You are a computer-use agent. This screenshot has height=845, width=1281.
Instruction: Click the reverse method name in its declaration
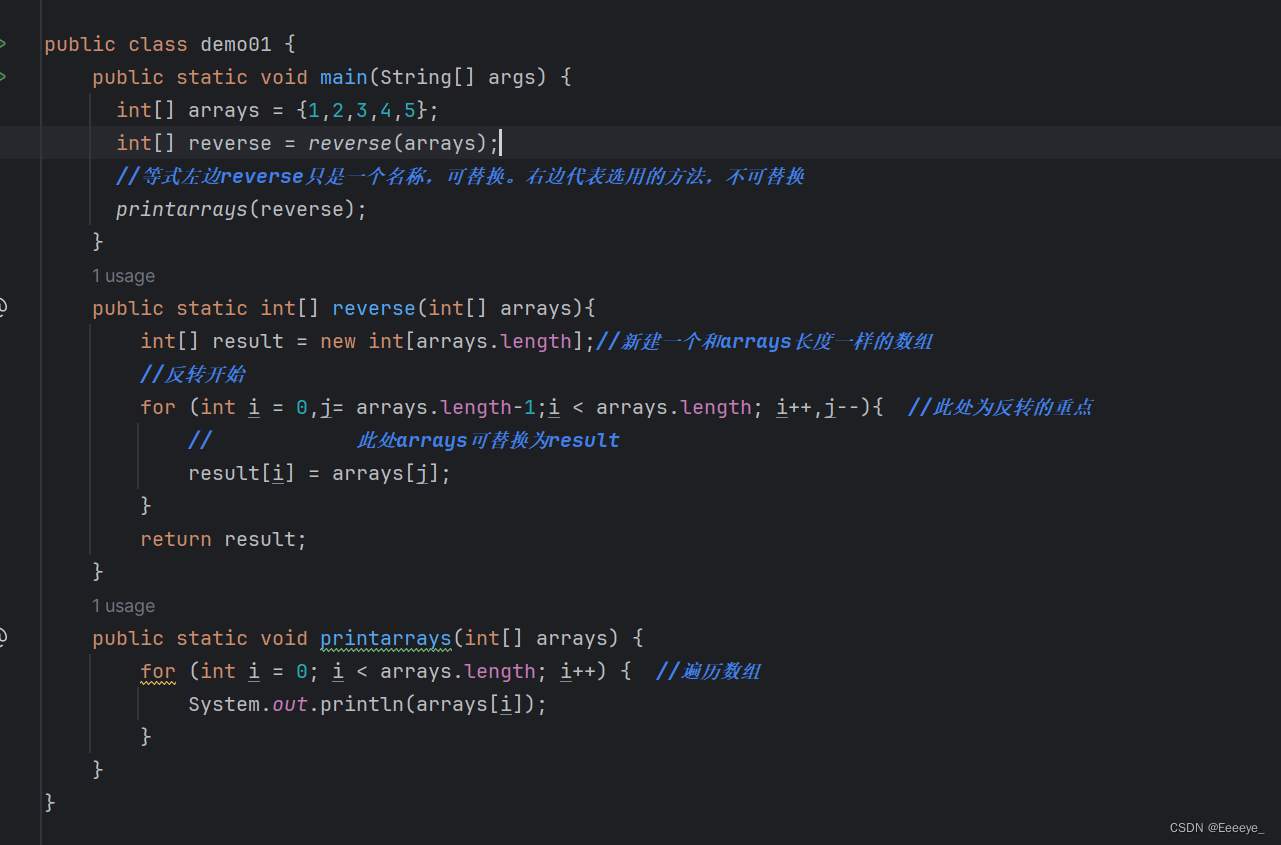coord(374,308)
